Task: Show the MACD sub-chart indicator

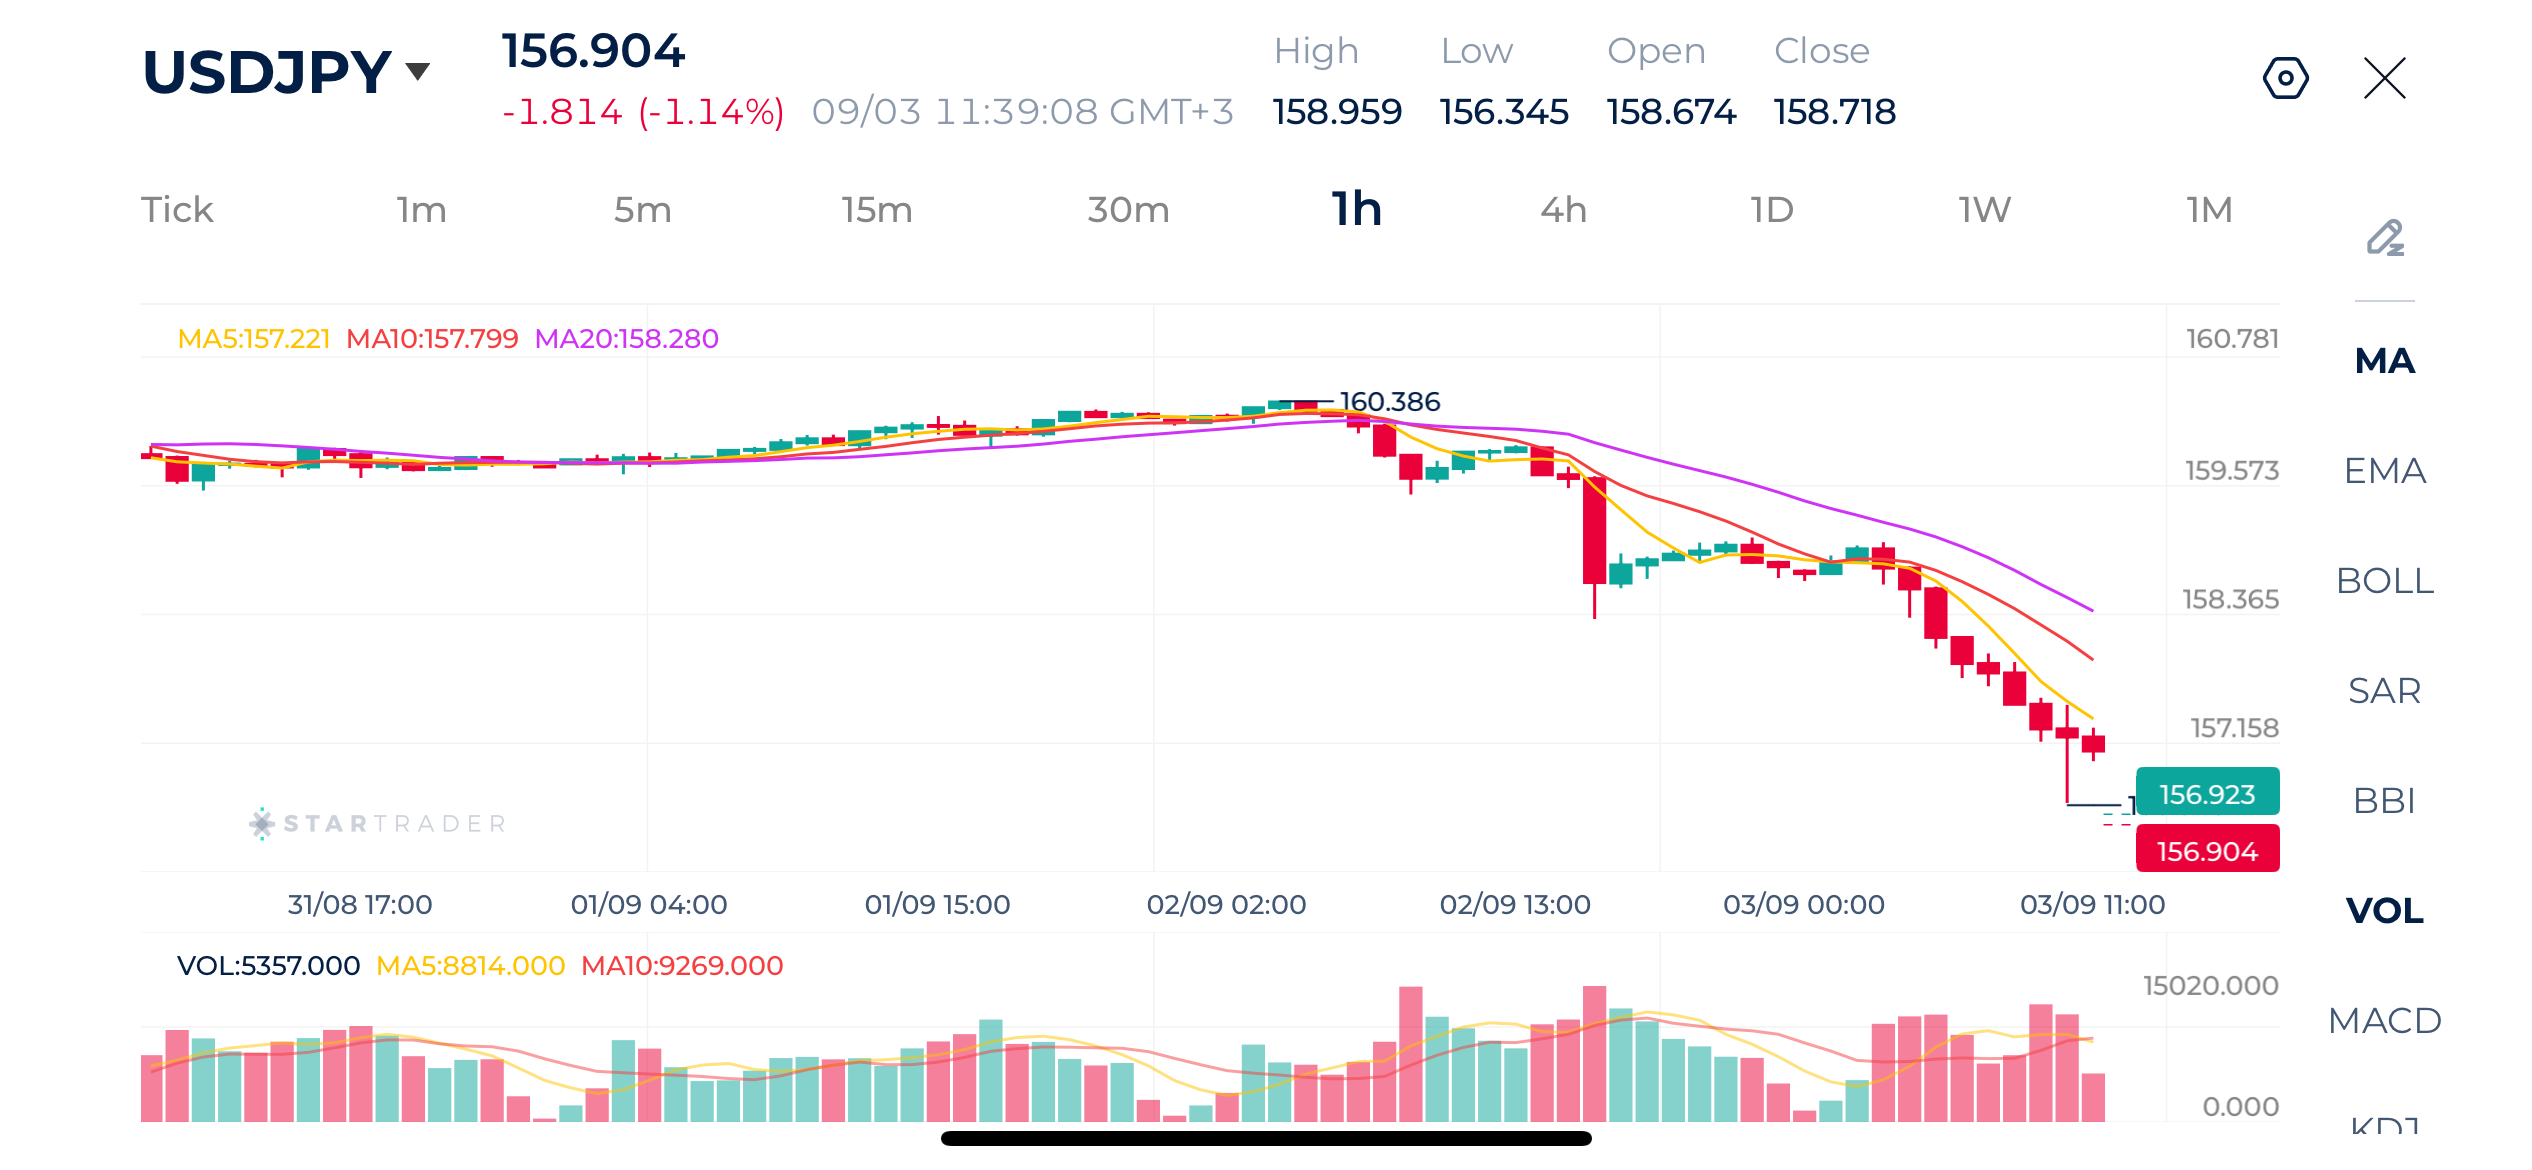Action: (2385, 1020)
